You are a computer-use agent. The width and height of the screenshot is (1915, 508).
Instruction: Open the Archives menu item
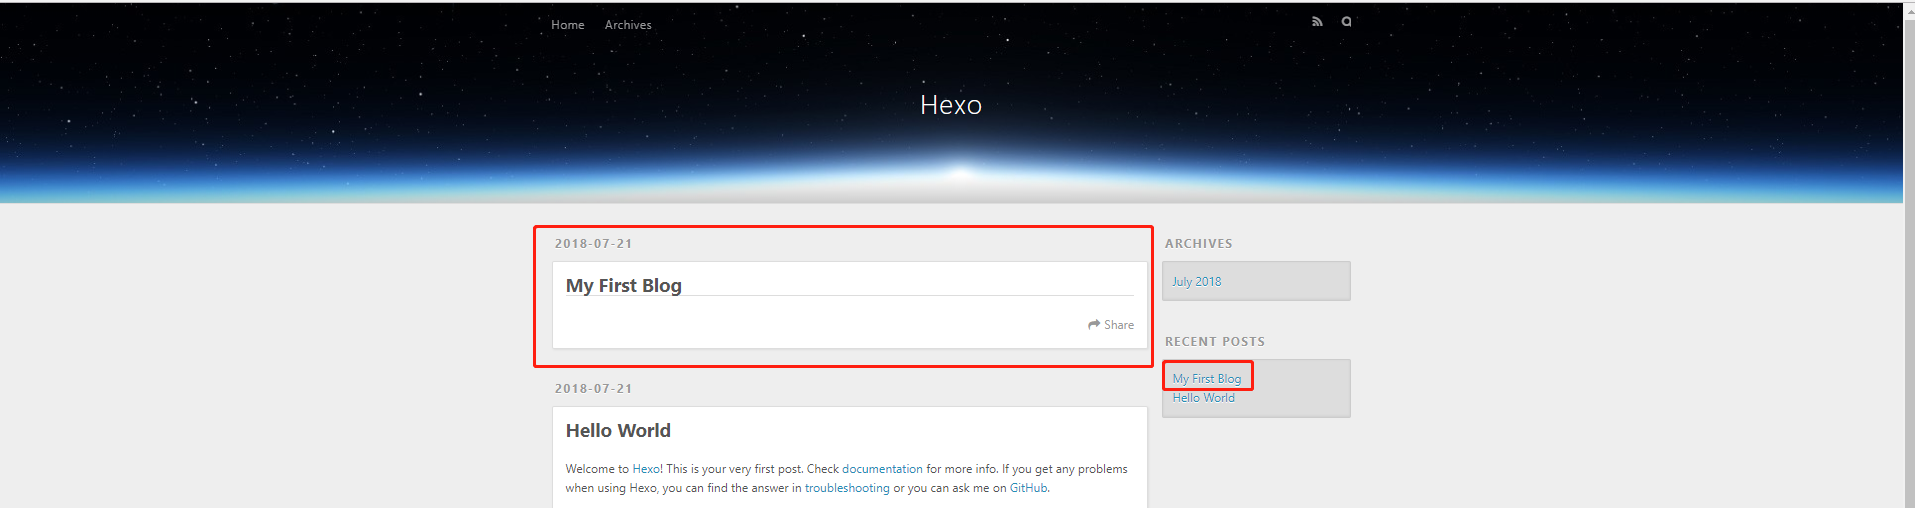[x=628, y=25]
